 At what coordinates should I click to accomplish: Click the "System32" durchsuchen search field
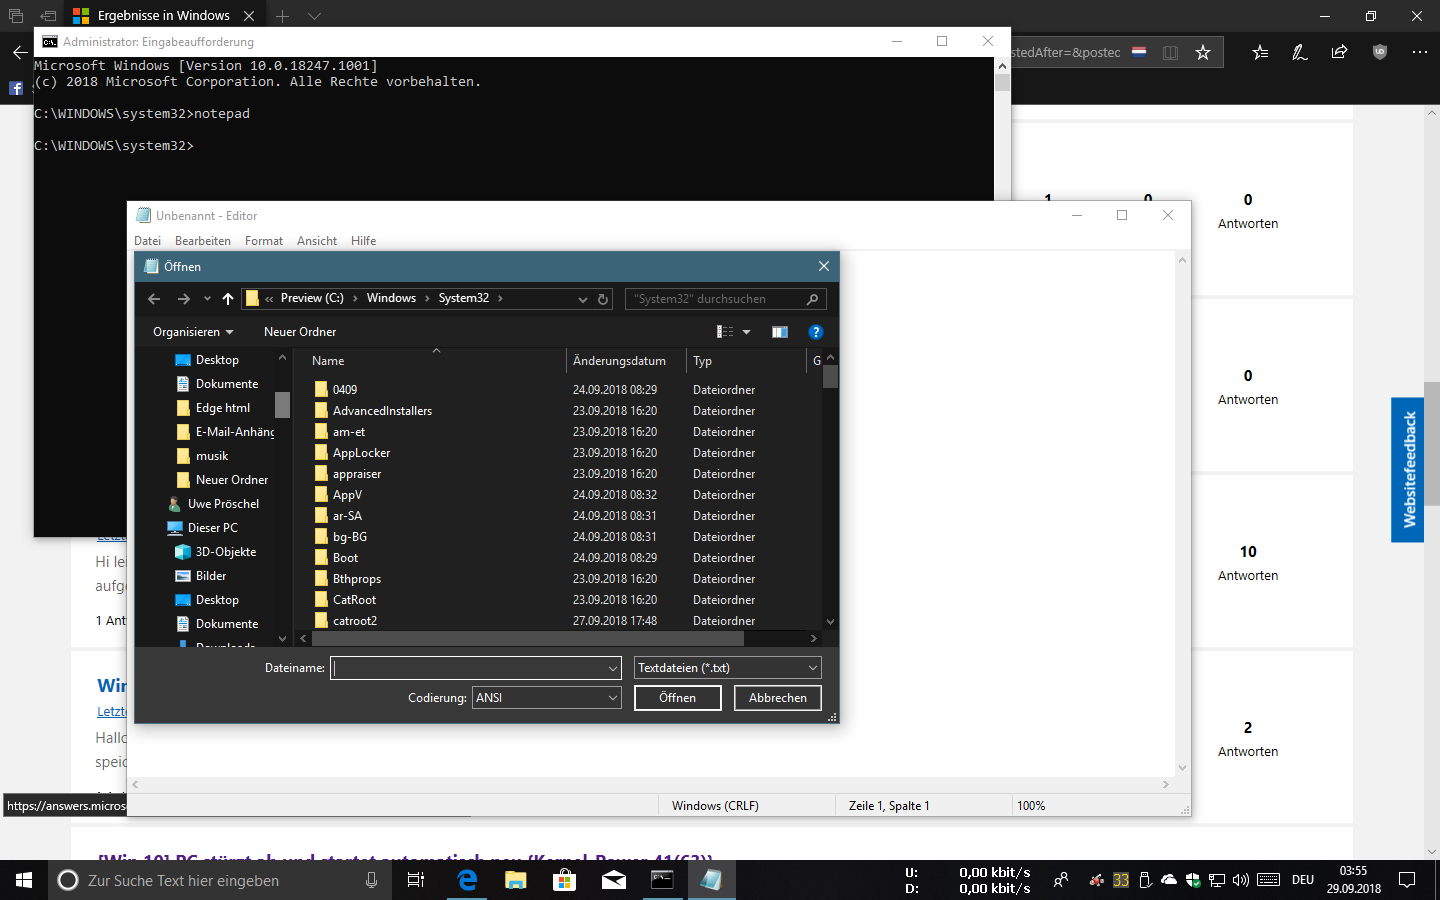725,299
